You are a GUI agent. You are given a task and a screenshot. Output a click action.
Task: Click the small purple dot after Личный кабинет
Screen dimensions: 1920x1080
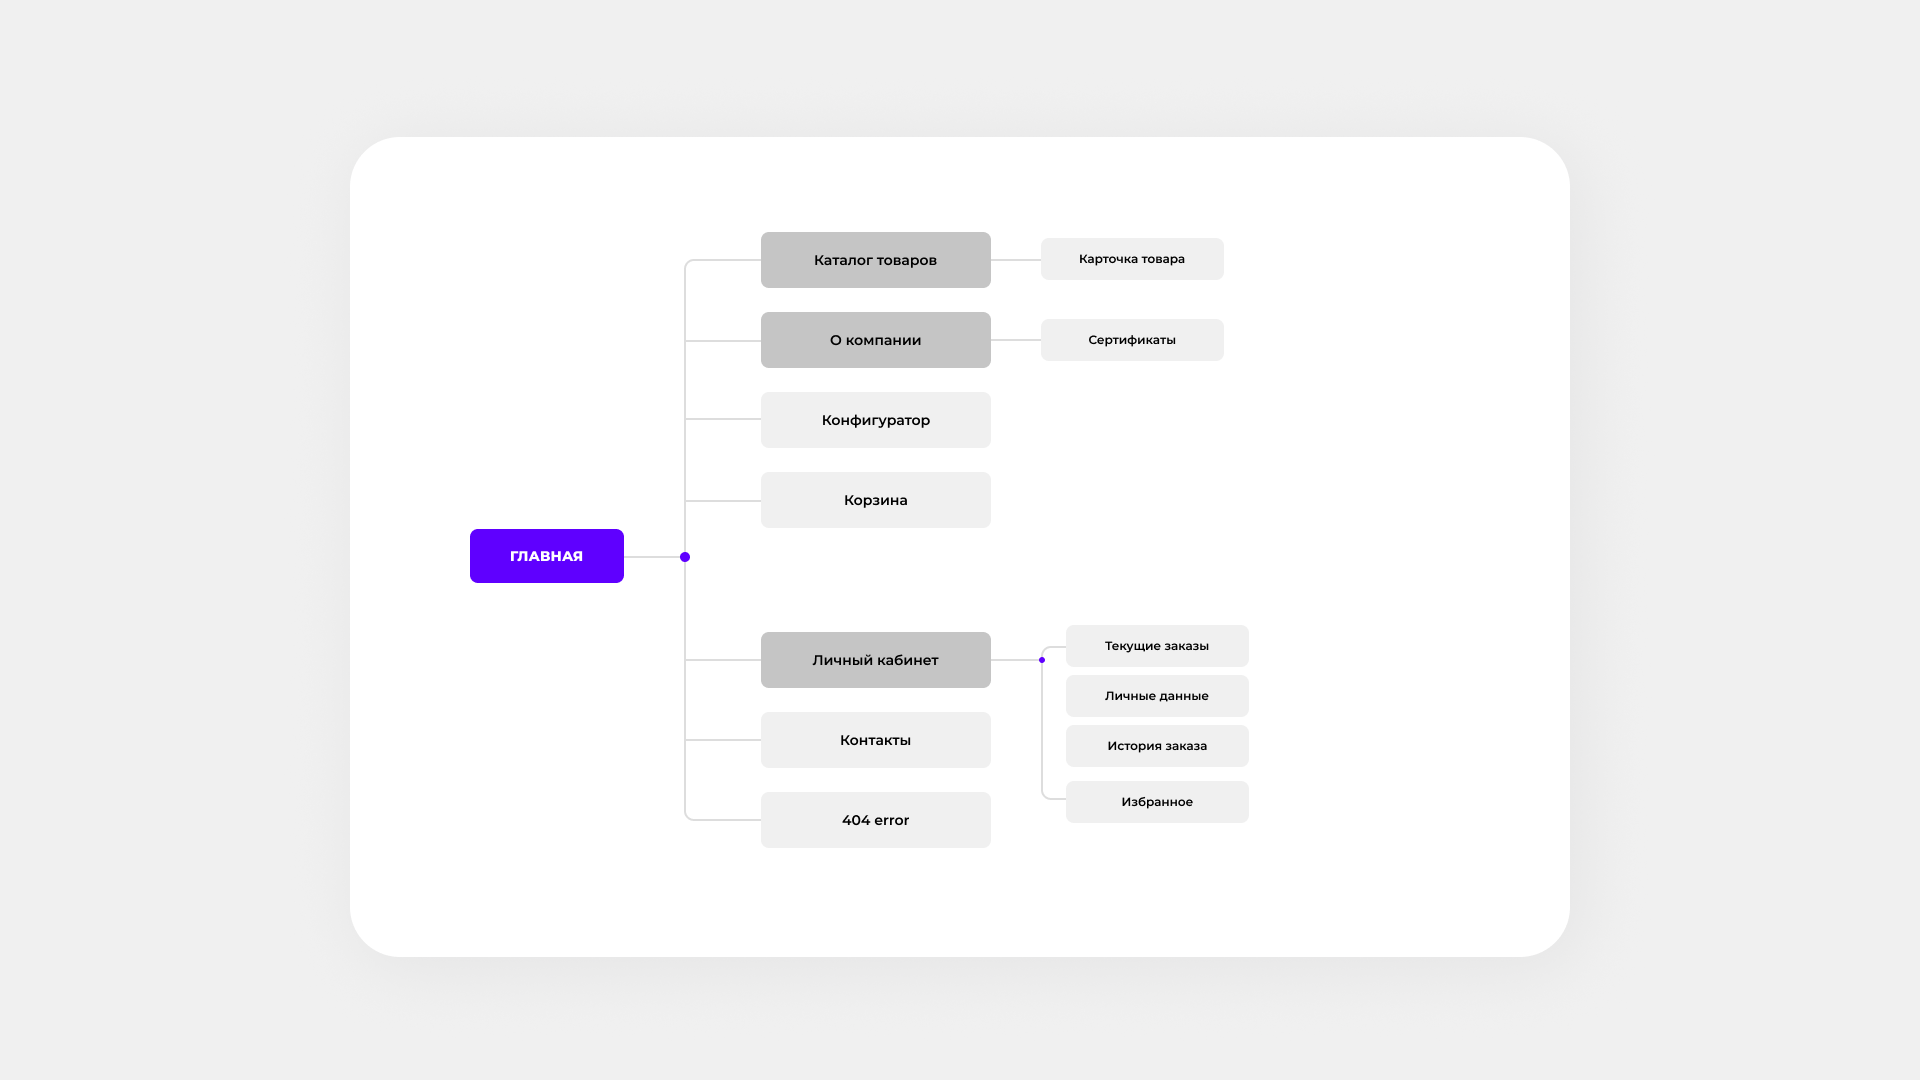pos(1042,660)
